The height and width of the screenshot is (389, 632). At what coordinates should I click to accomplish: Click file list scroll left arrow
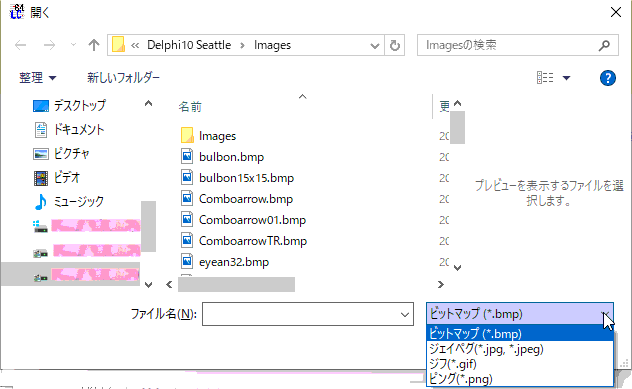[x=169, y=285]
